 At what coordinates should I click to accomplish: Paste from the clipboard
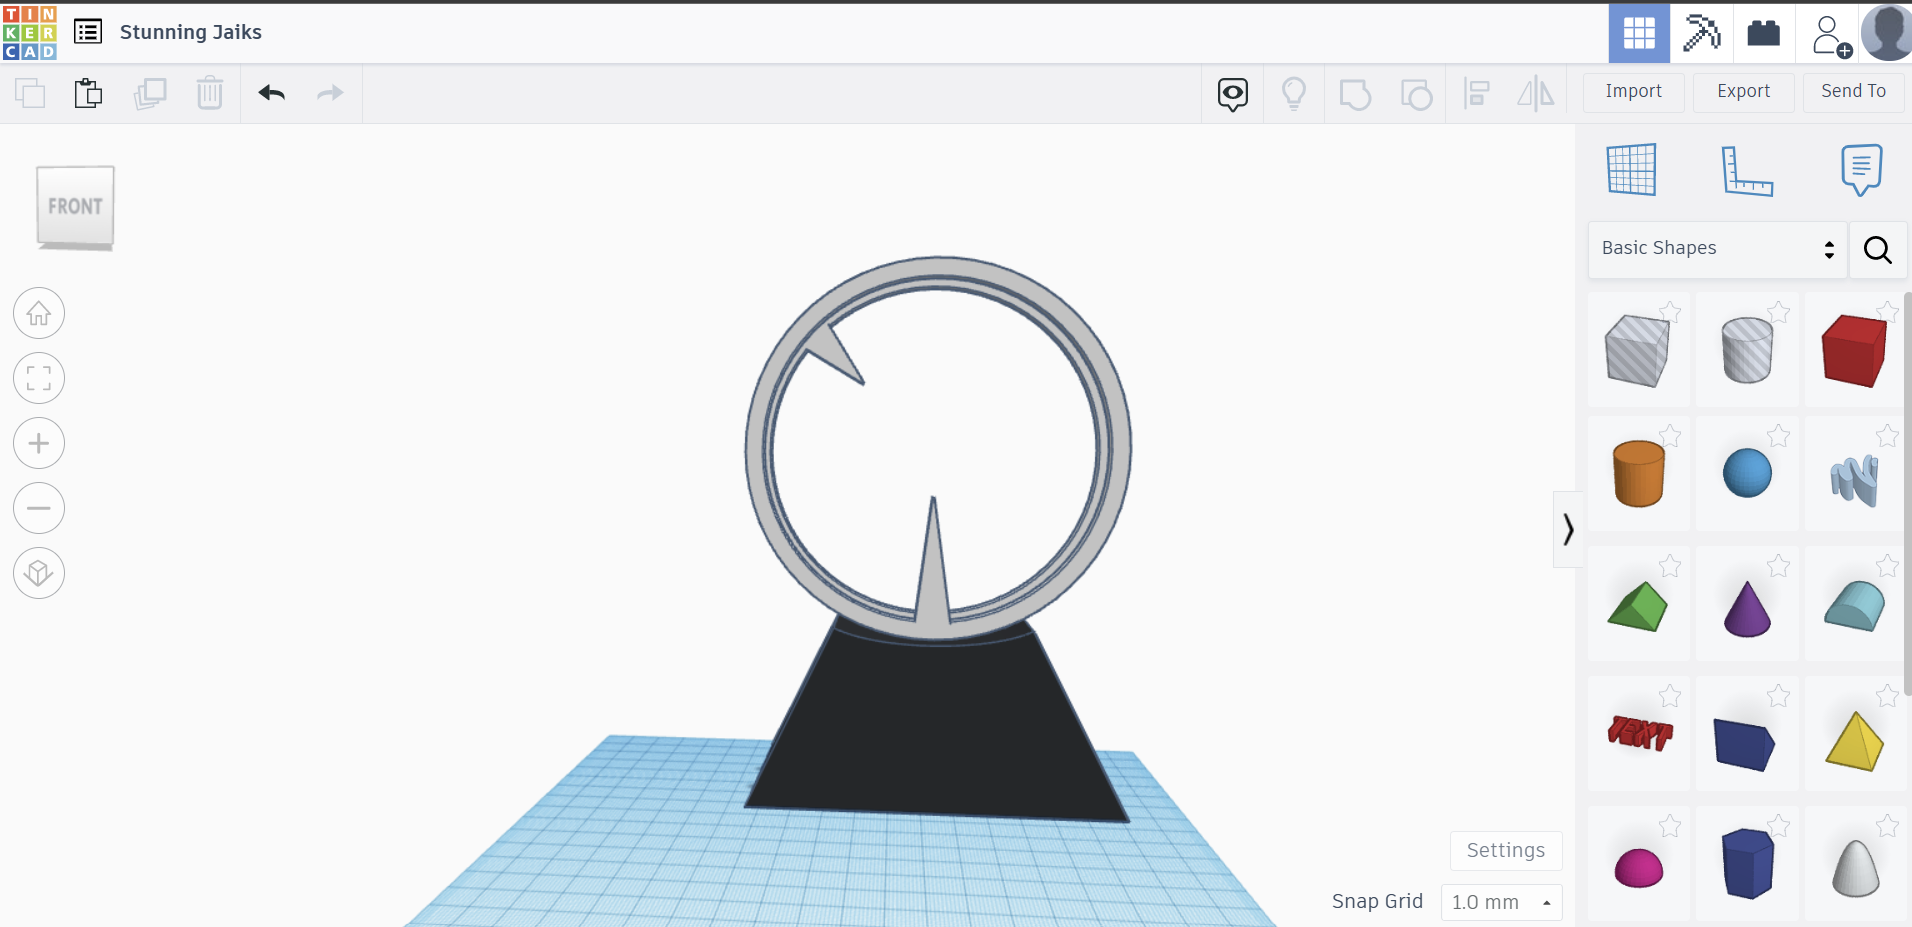click(88, 93)
